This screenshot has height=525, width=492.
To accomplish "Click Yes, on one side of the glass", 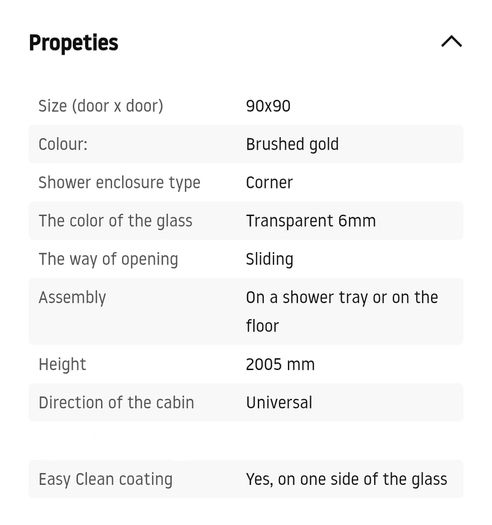I will click(x=347, y=479).
